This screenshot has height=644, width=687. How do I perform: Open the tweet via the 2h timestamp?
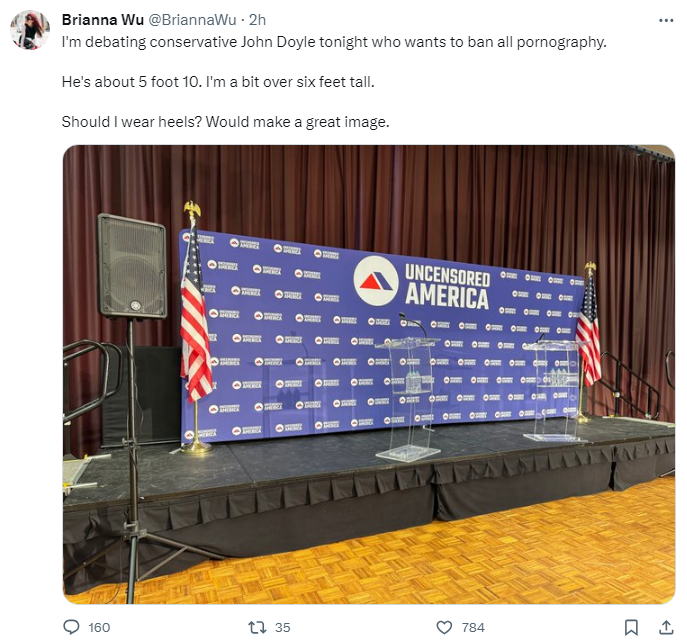(x=257, y=20)
